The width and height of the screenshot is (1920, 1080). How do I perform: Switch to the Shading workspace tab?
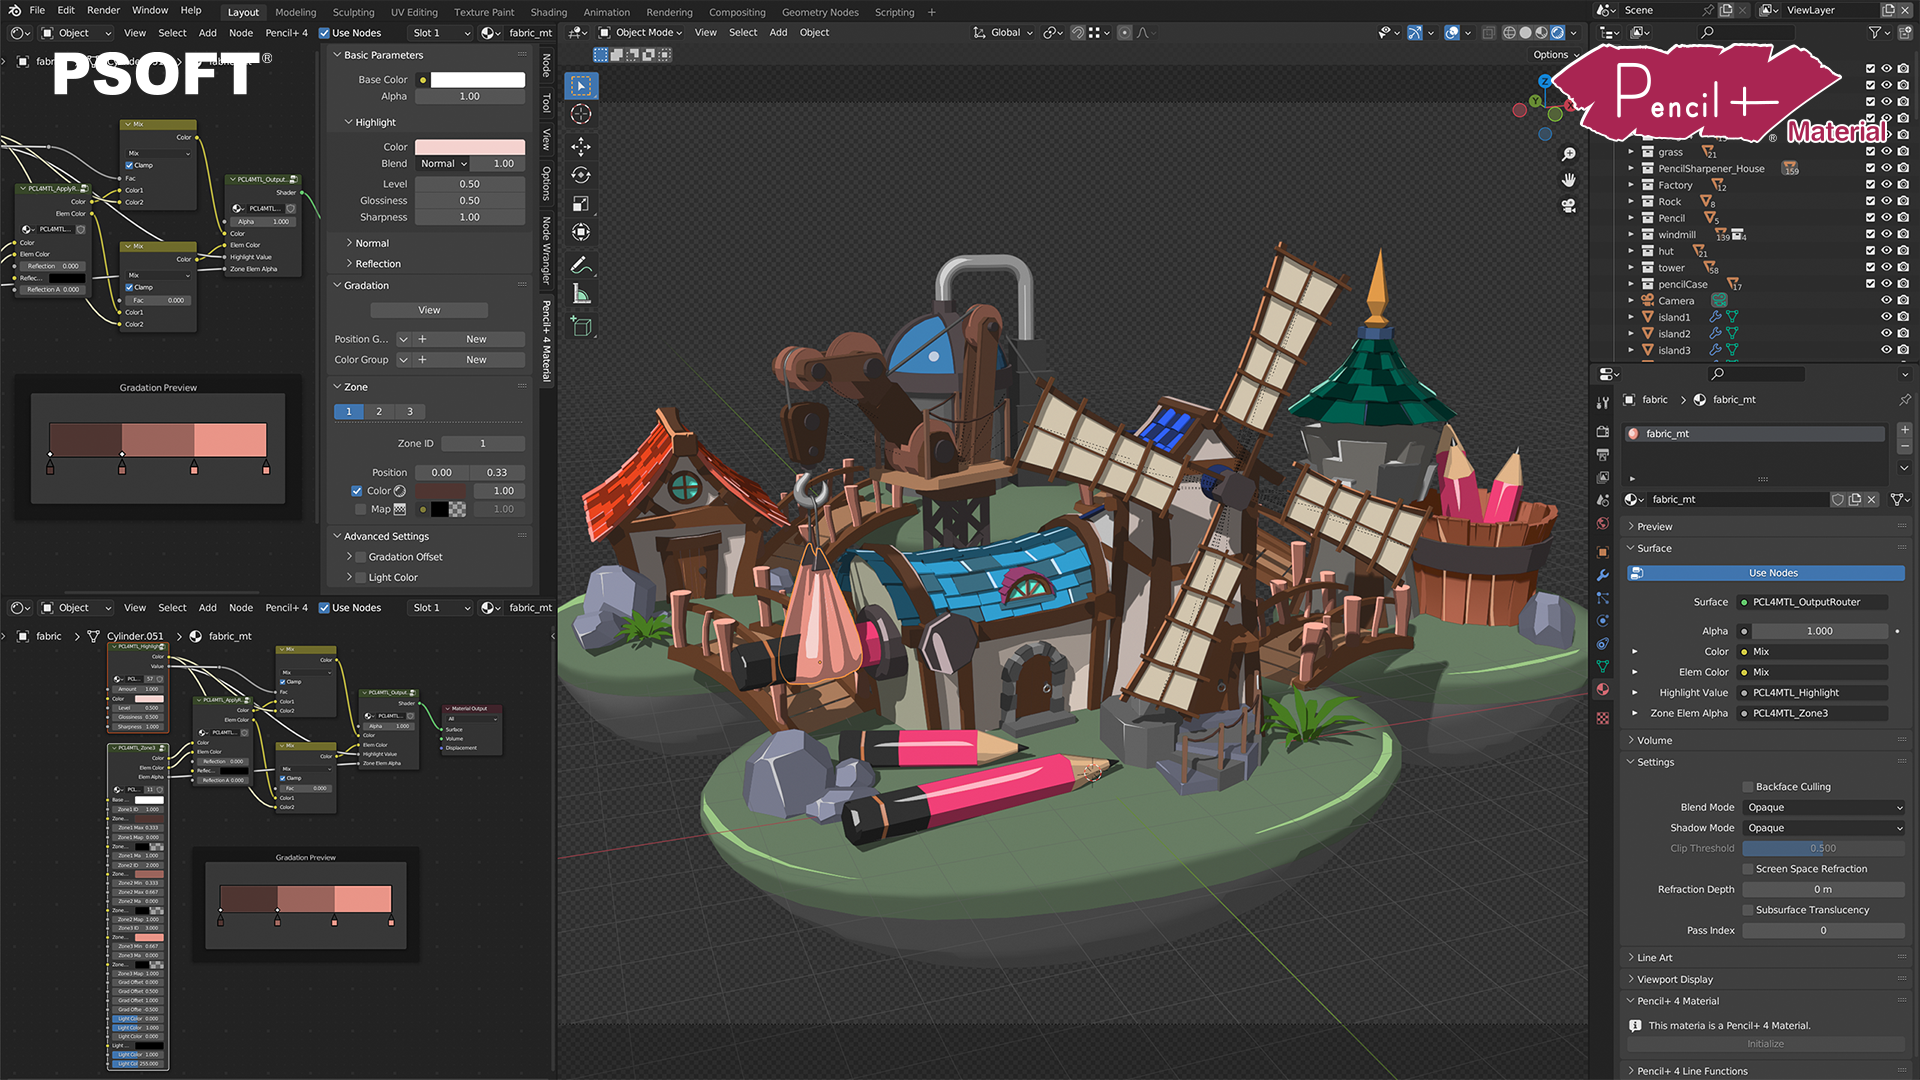[x=548, y=12]
